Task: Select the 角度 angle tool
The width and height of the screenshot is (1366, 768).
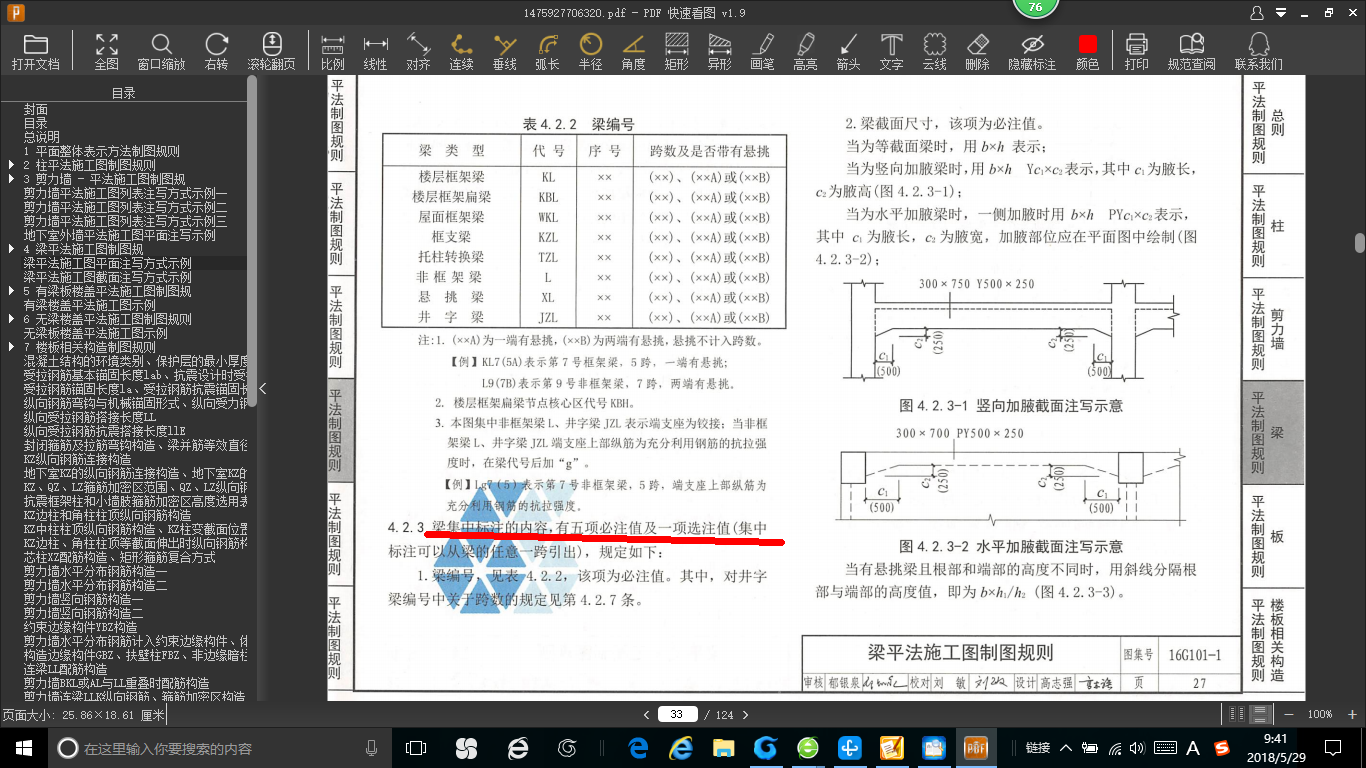Action: click(633, 51)
